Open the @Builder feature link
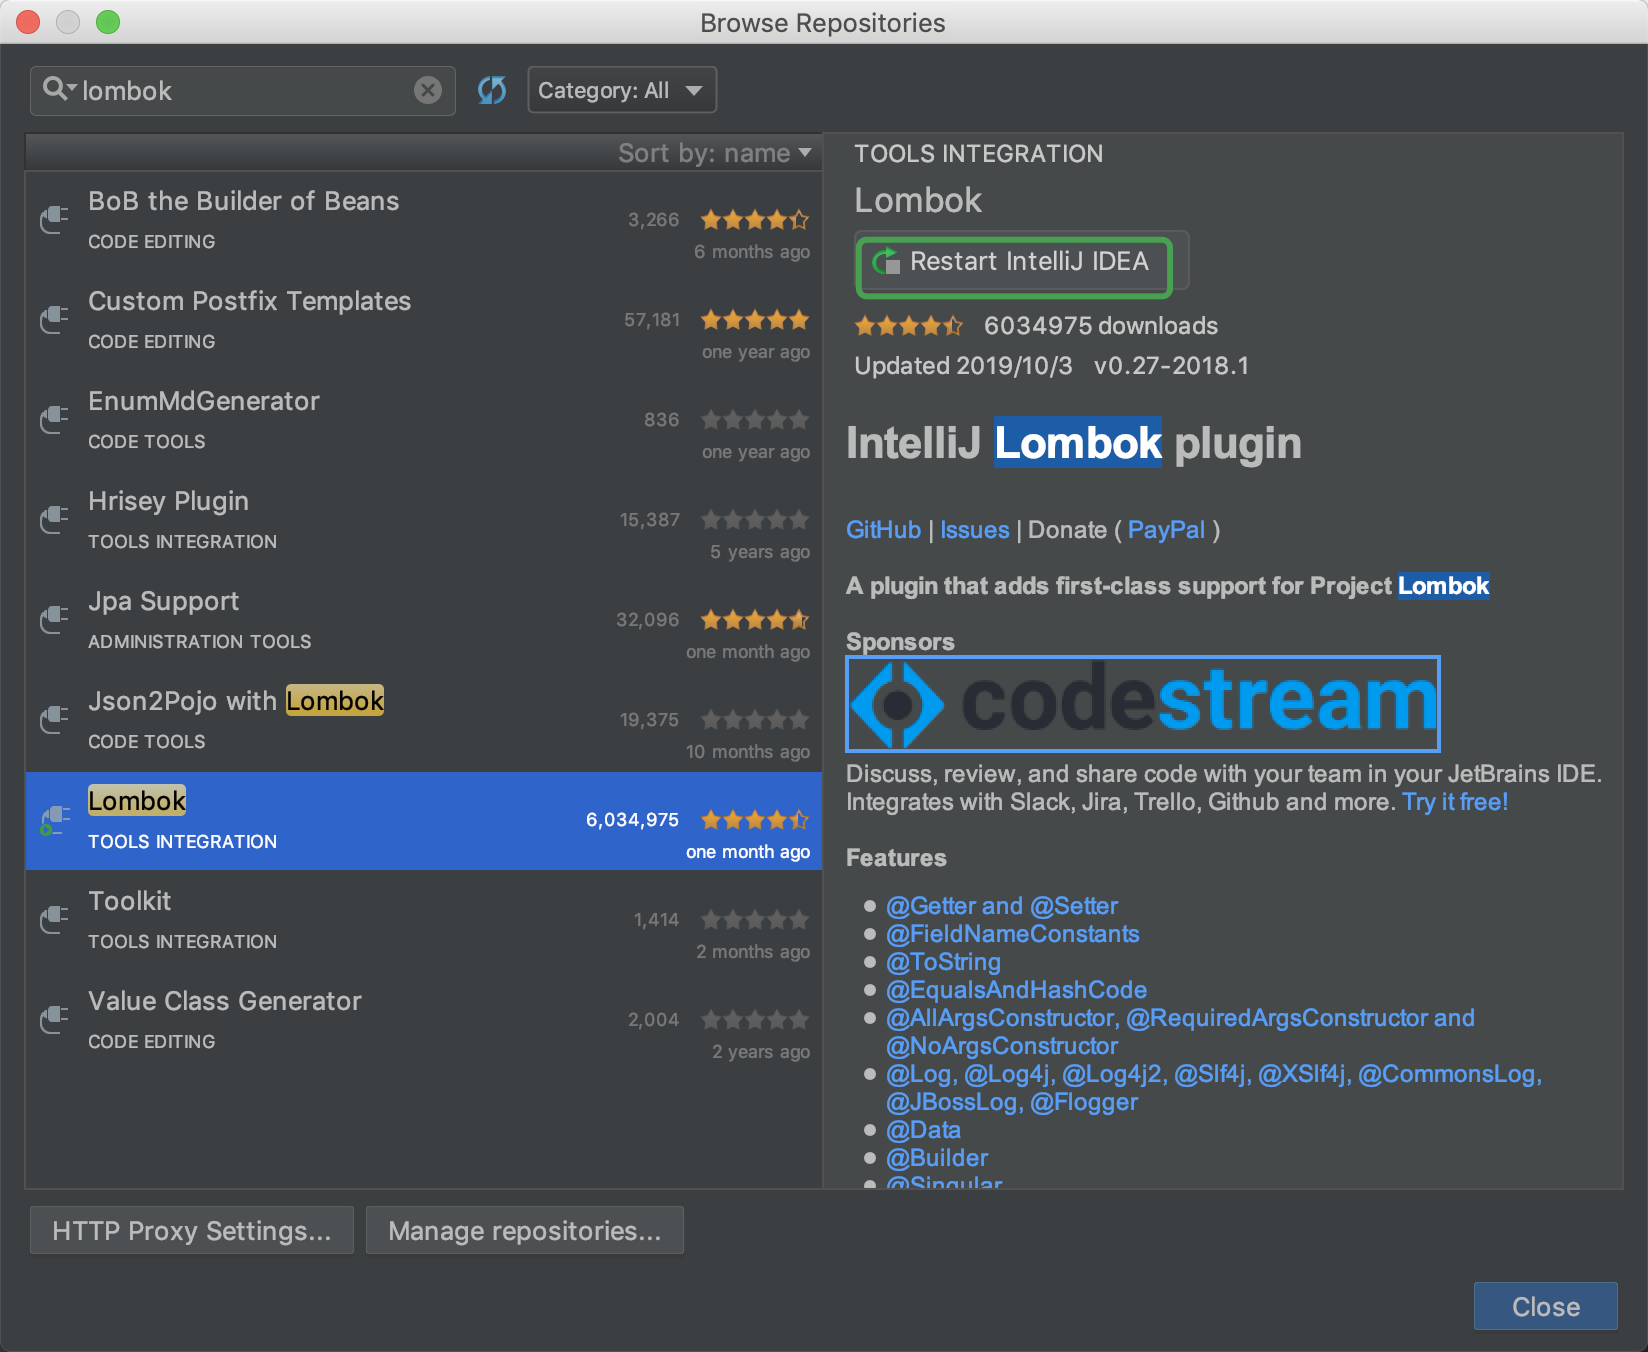Image resolution: width=1648 pixels, height=1352 pixels. [937, 1158]
